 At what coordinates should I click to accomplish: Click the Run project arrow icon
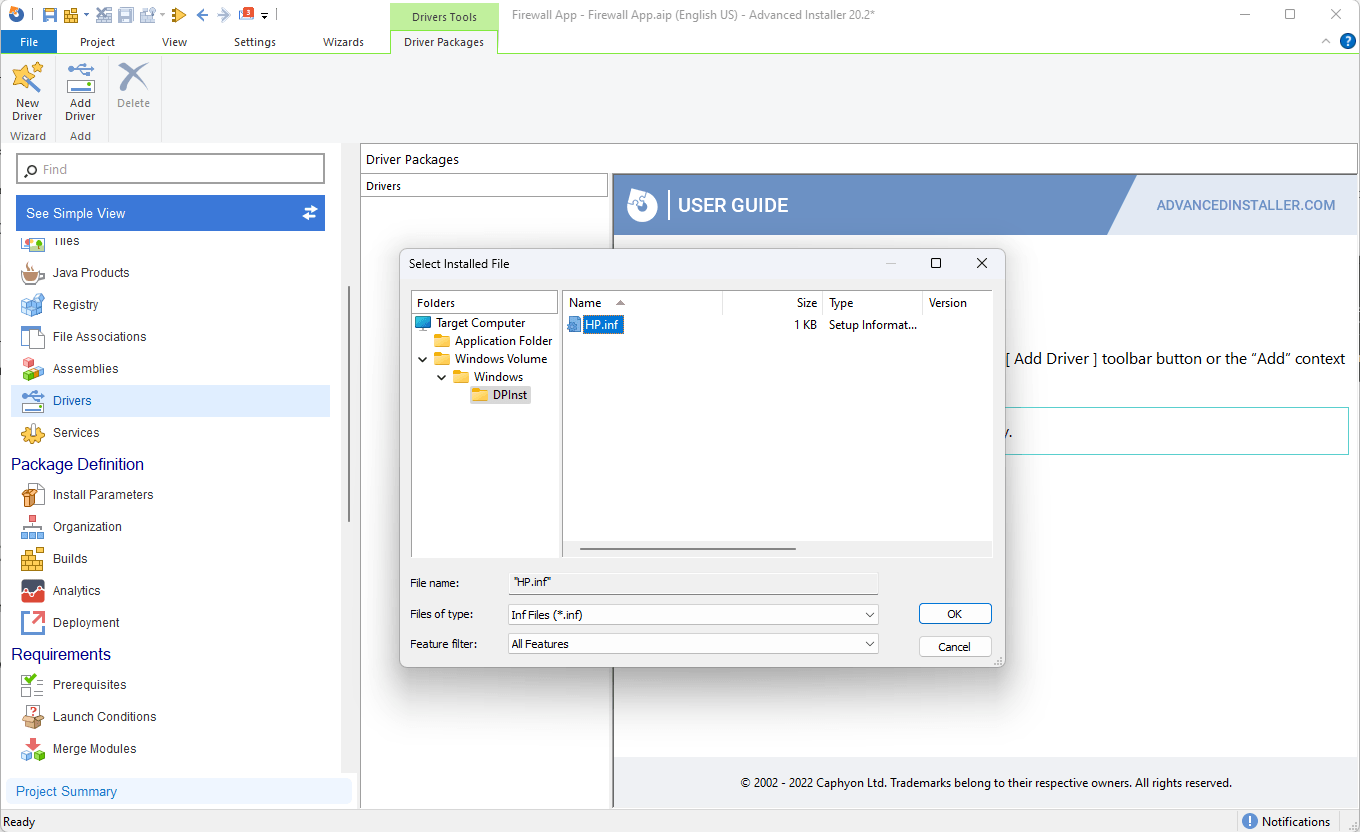pos(179,15)
